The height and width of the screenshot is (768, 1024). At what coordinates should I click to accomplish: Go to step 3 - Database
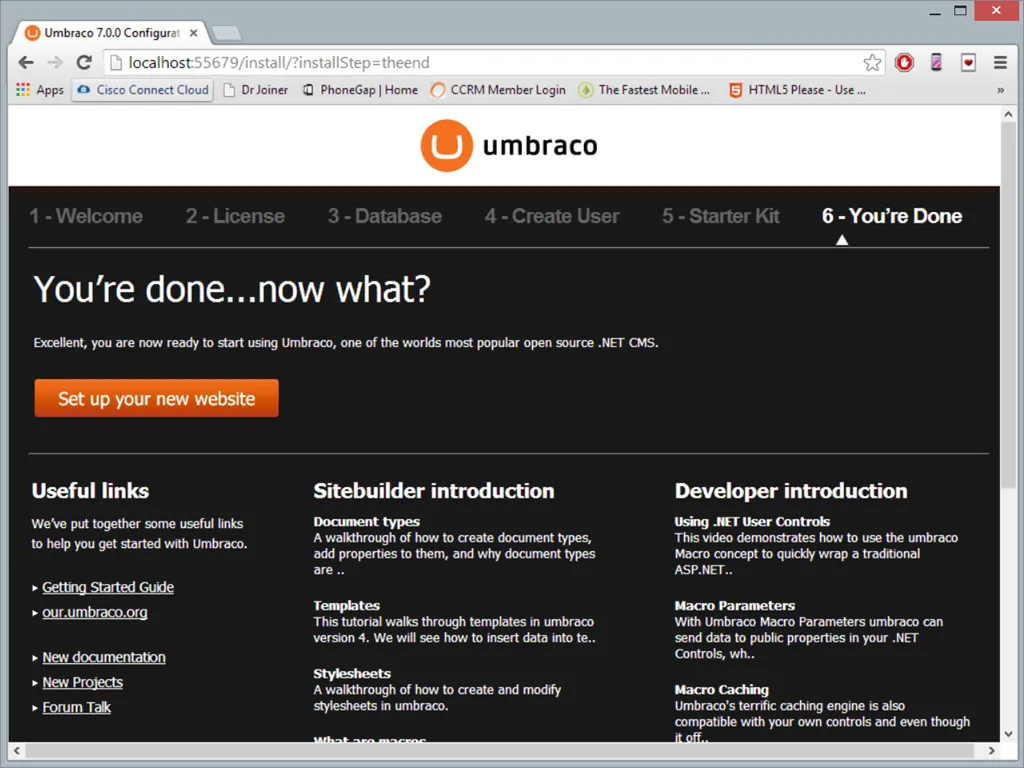384,216
